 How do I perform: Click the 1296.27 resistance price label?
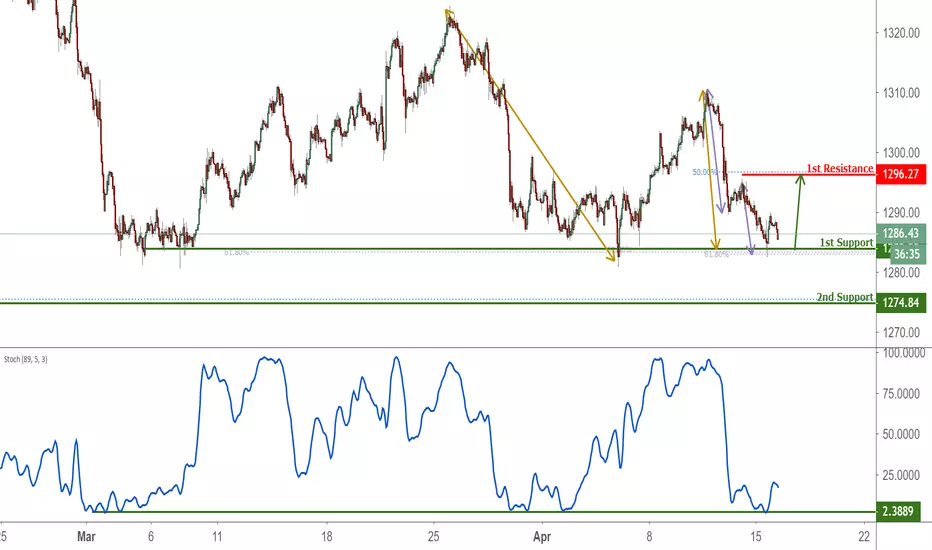pos(900,174)
